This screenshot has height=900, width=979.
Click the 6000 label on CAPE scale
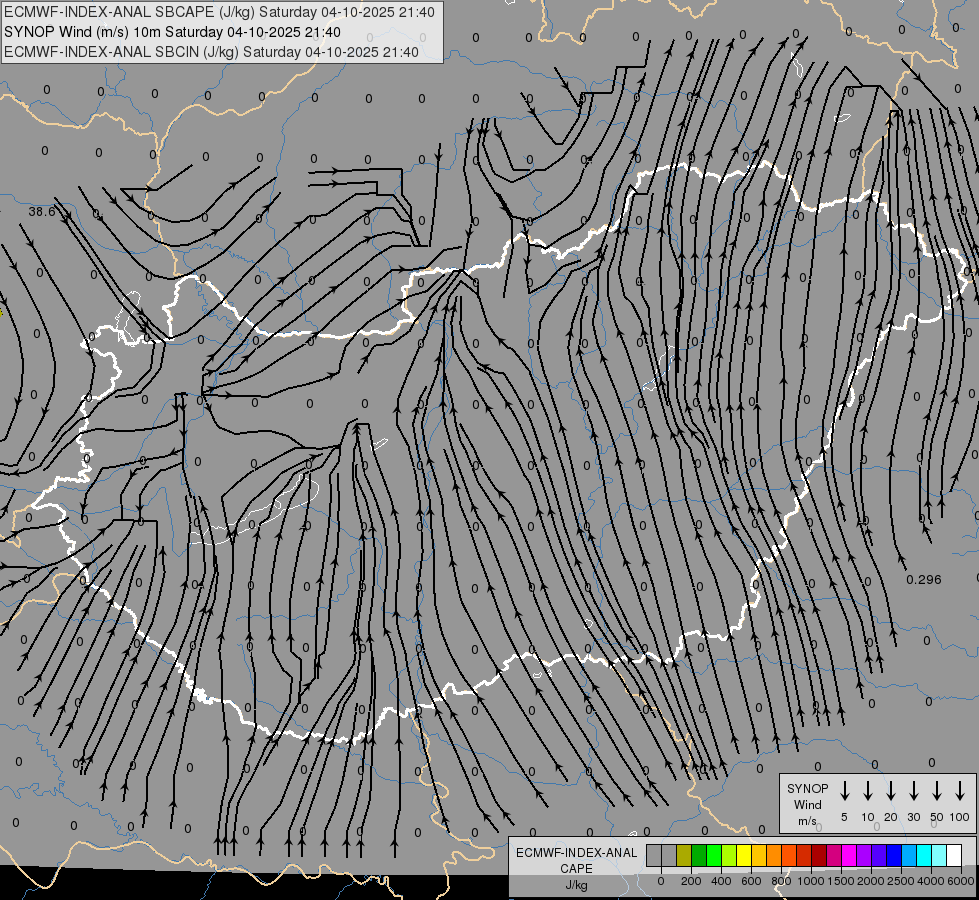[961, 881]
